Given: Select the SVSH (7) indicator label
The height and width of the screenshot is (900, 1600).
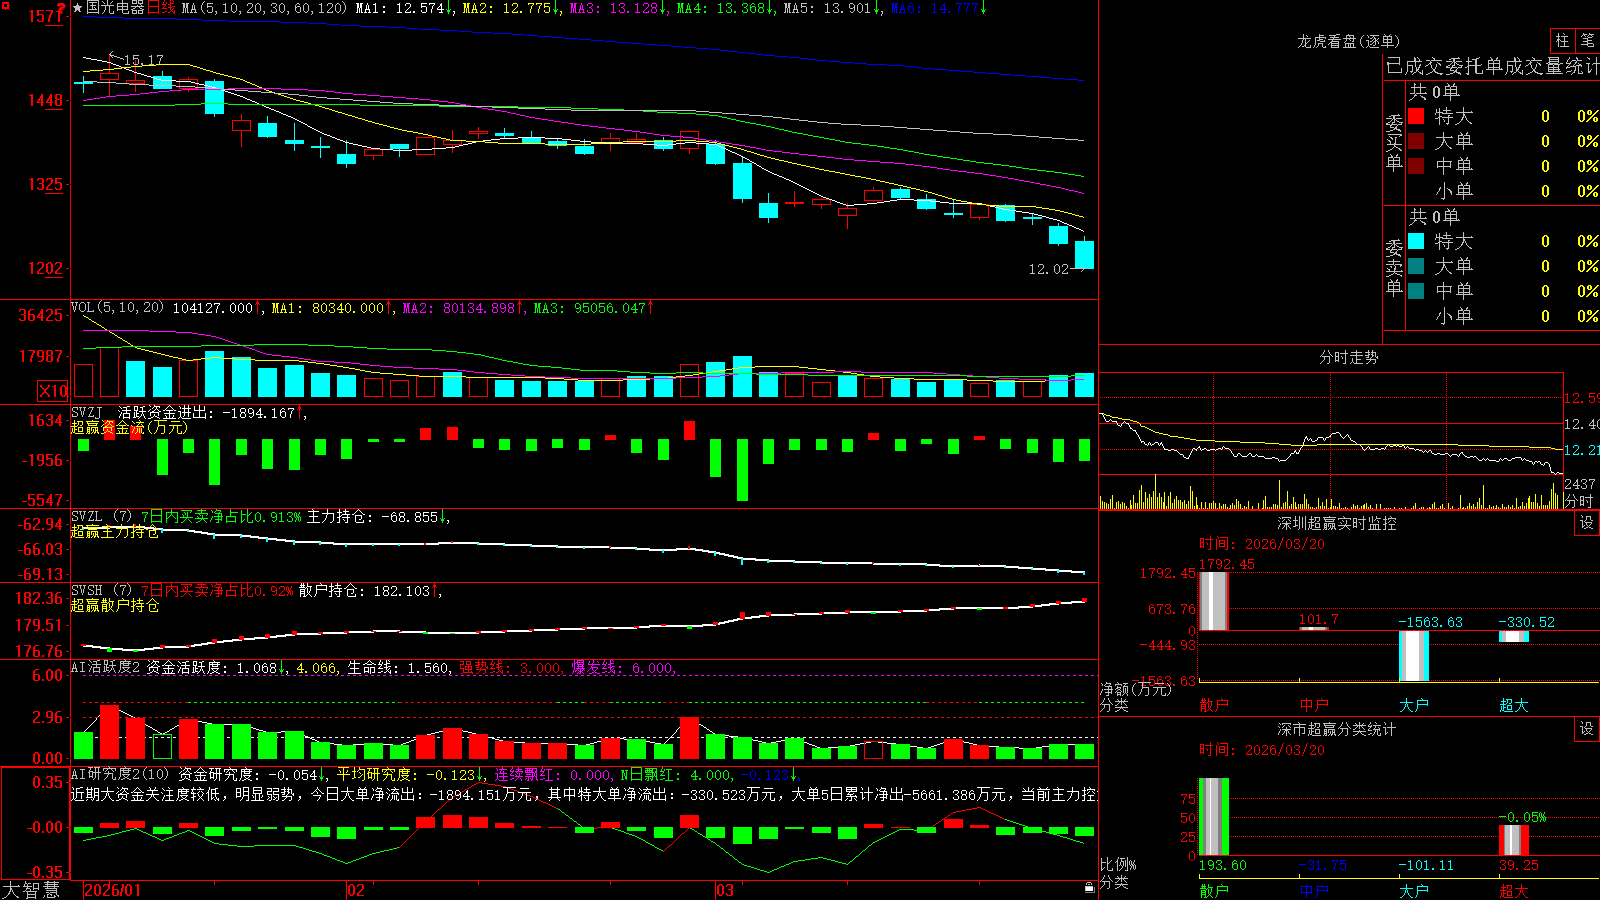Looking at the screenshot, I should click(x=101, y=591).
